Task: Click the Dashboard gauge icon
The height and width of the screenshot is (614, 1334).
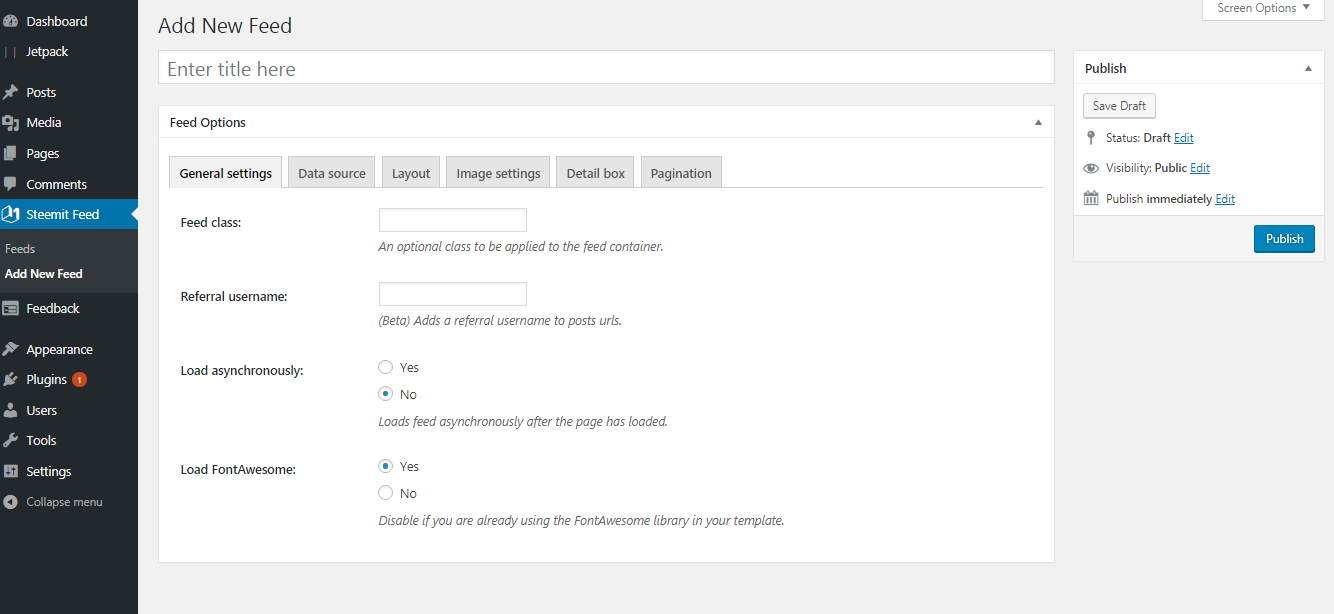Action: tap(10, 21)
